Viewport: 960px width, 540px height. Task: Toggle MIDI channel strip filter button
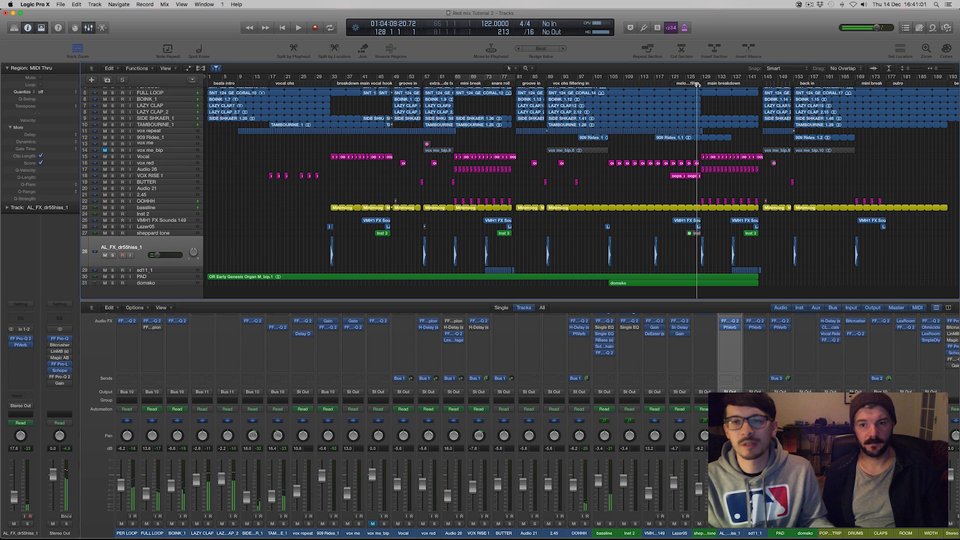pos(917,307)
